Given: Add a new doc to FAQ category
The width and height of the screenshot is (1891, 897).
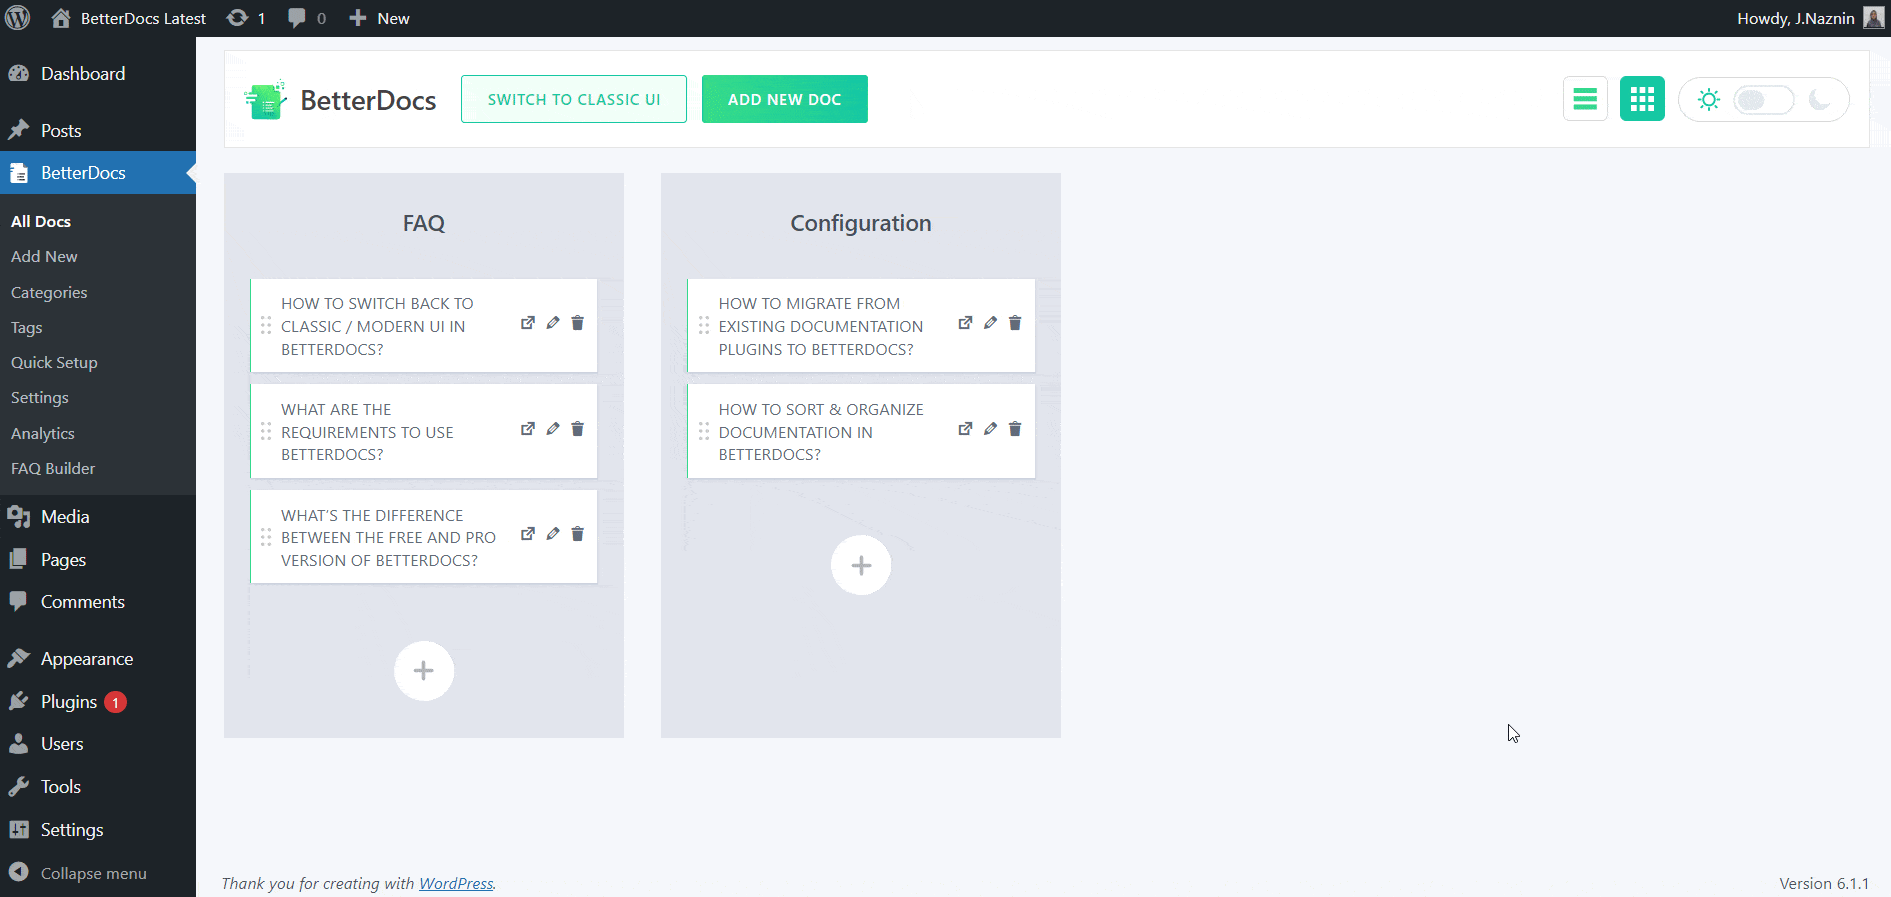Looking at the screenshot, I should pos(424,671).
